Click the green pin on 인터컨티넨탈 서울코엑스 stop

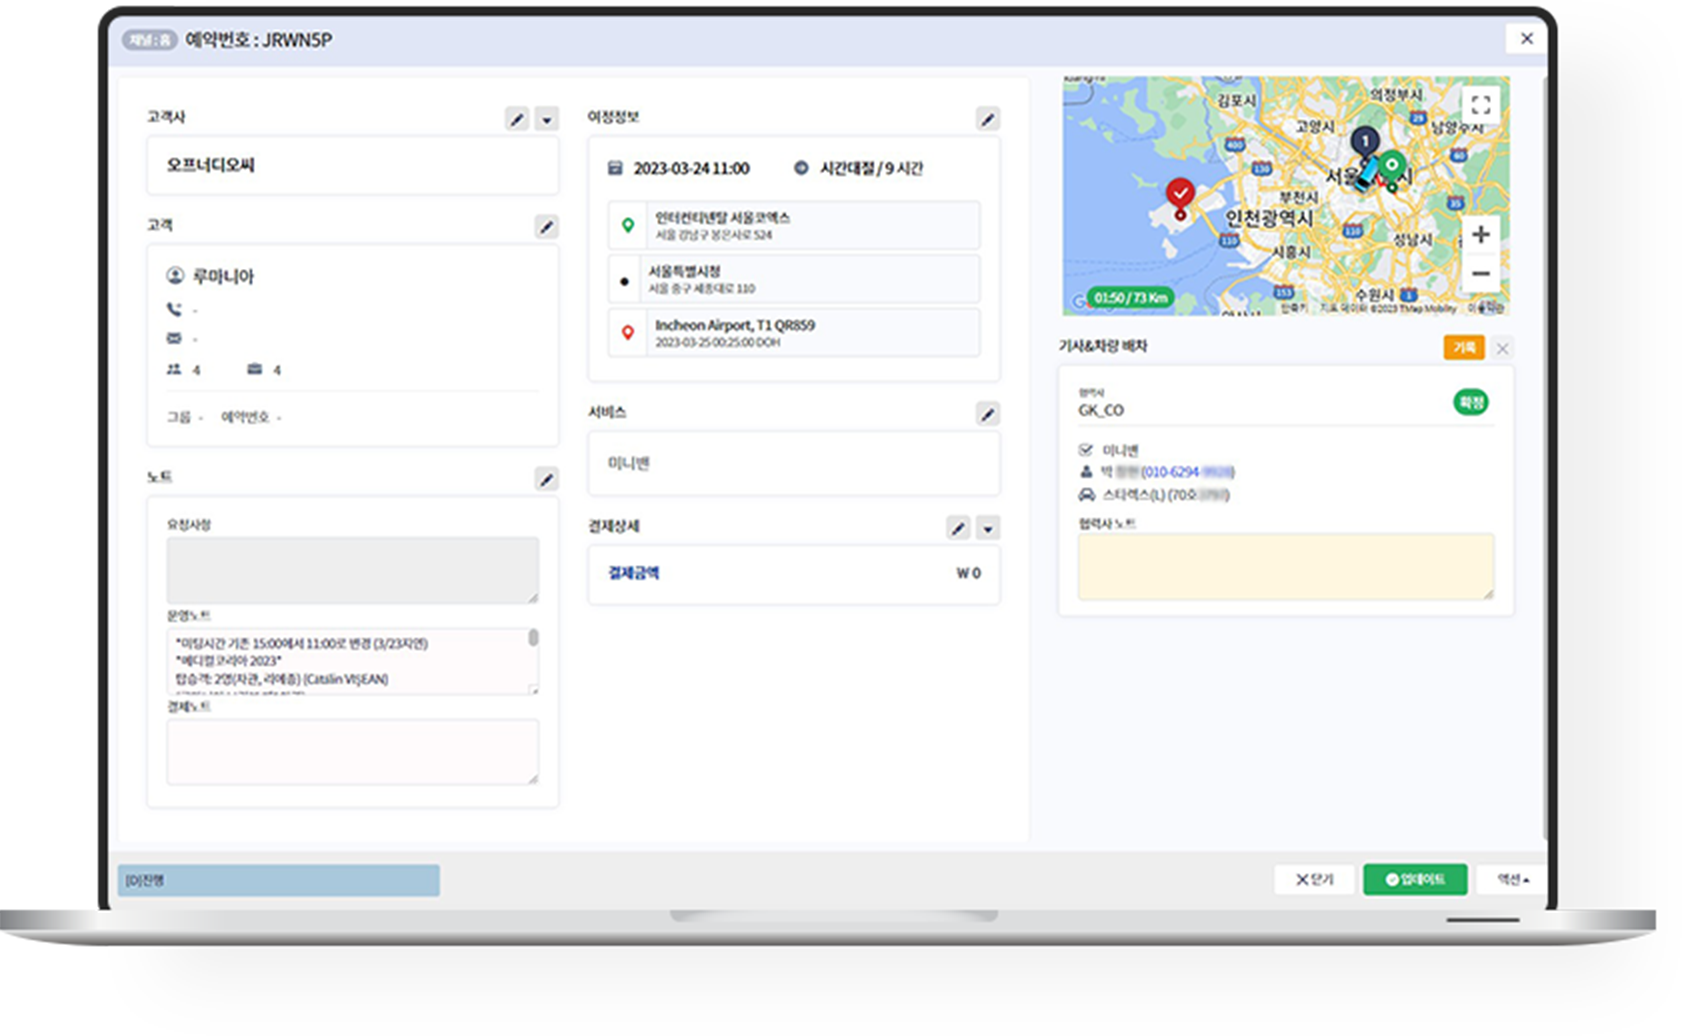pos(628,225)
